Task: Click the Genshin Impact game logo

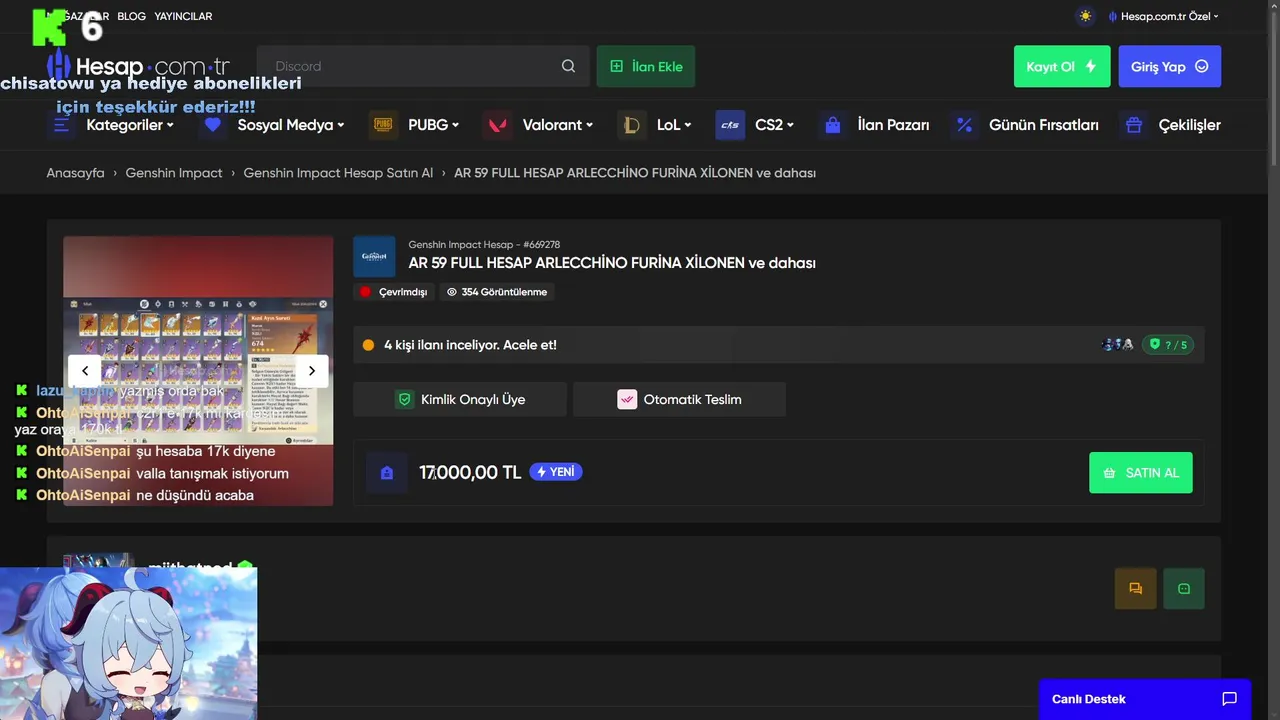Action: [x=374, y=257]
